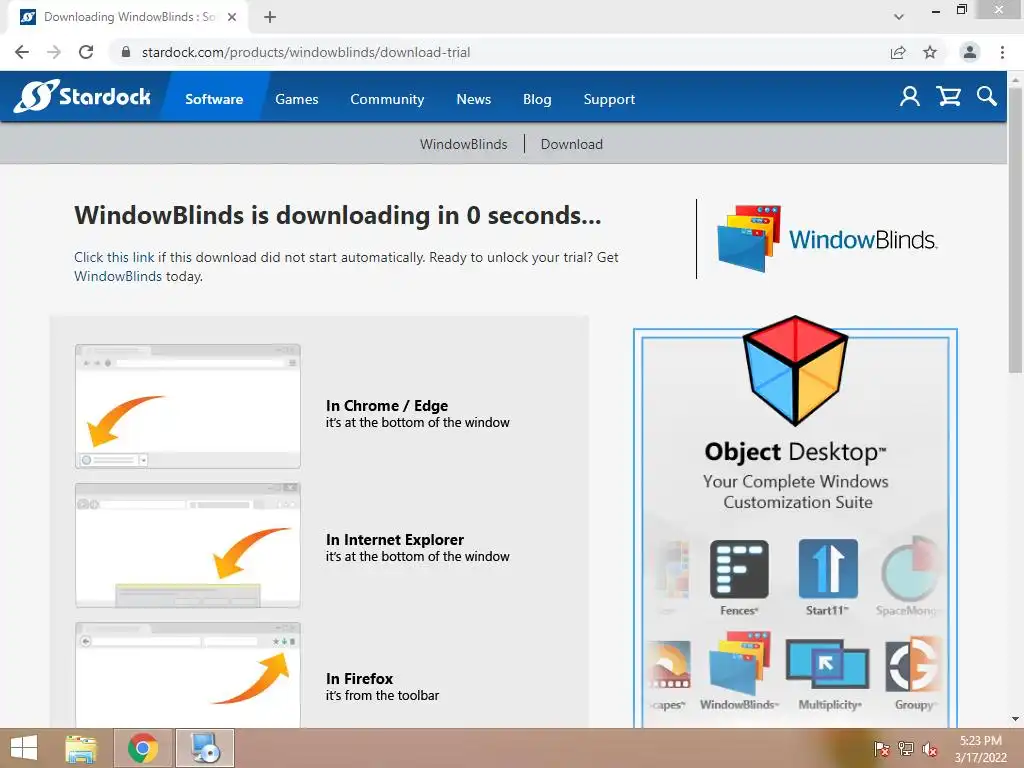Click the muted volume tray icon
1024x768 pixels.
[930, 749]
